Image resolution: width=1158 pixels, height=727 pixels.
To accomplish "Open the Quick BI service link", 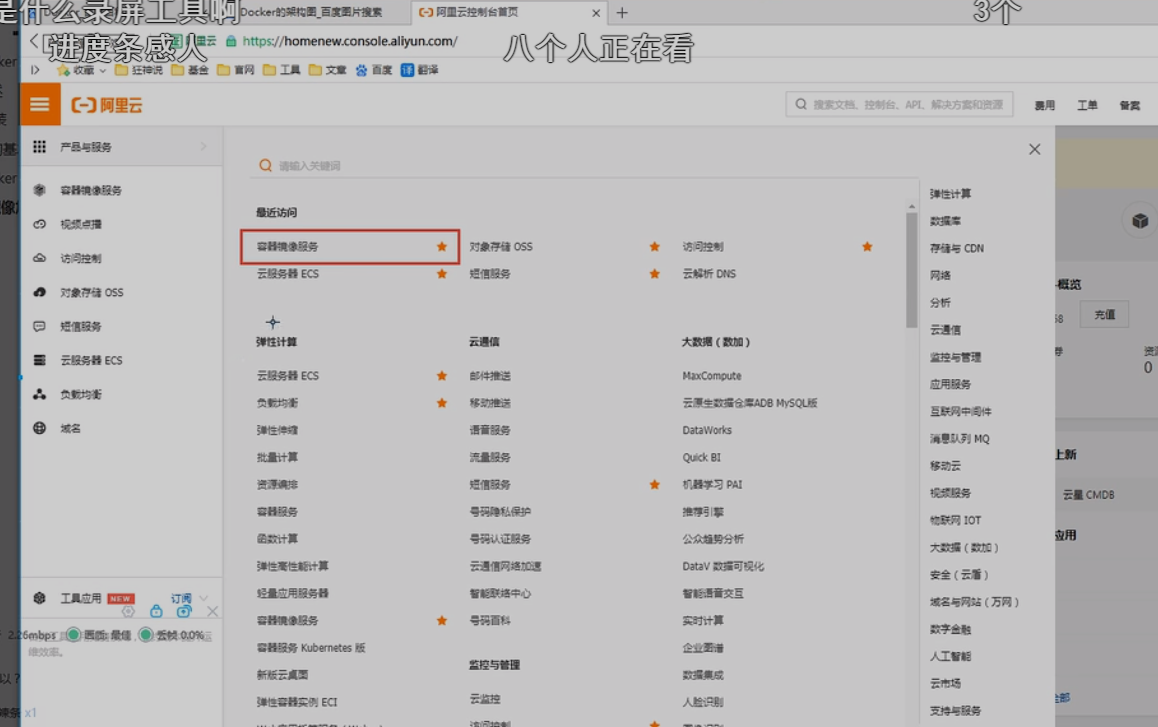I will coord(702,457).
